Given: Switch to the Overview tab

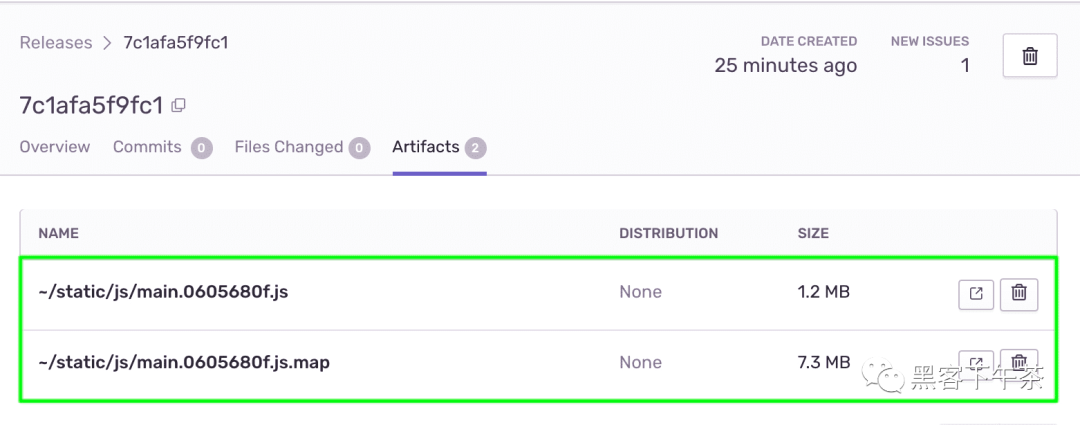Looking at the screenshot, I should pos(54,147).
